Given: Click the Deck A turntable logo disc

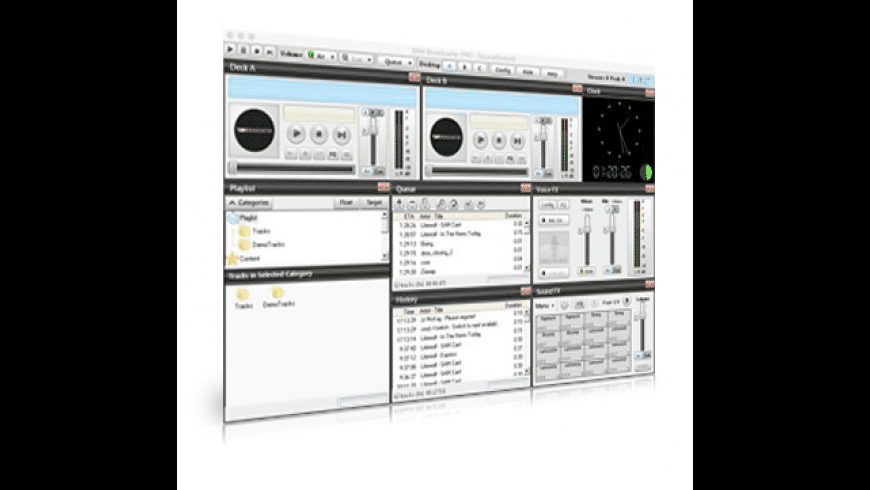Looking at the screenshot, I should coord(254,130).
